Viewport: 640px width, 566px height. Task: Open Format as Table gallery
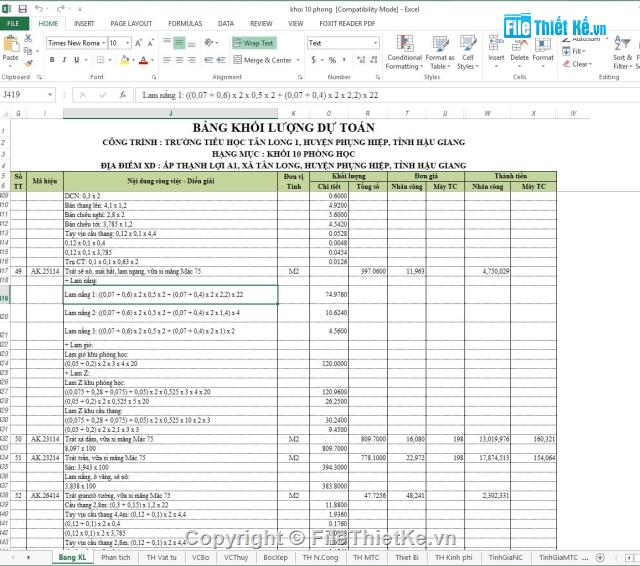point(440,52)
